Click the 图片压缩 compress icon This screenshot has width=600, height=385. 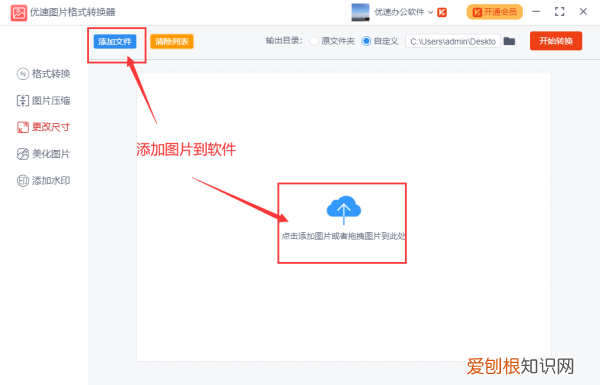click(x=23, y=101)
